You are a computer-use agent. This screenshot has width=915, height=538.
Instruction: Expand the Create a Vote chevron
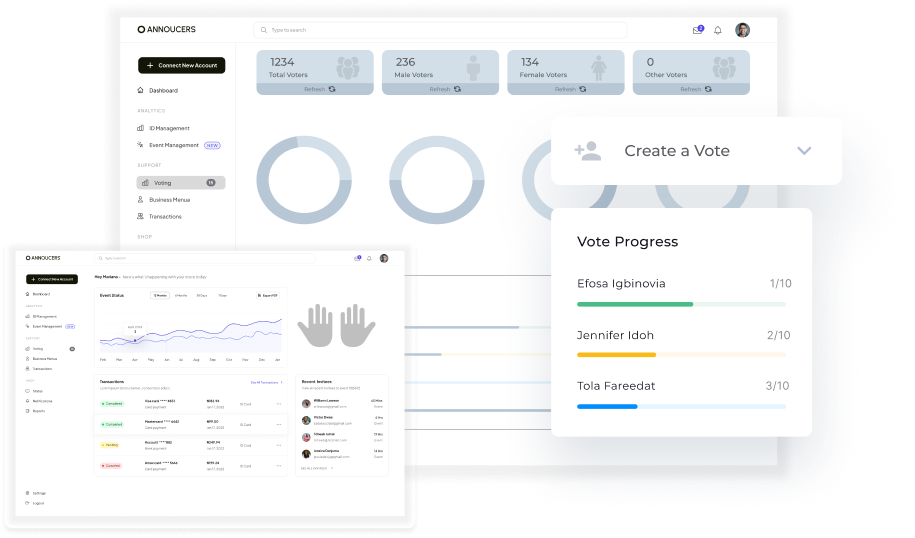coord(804,151)
